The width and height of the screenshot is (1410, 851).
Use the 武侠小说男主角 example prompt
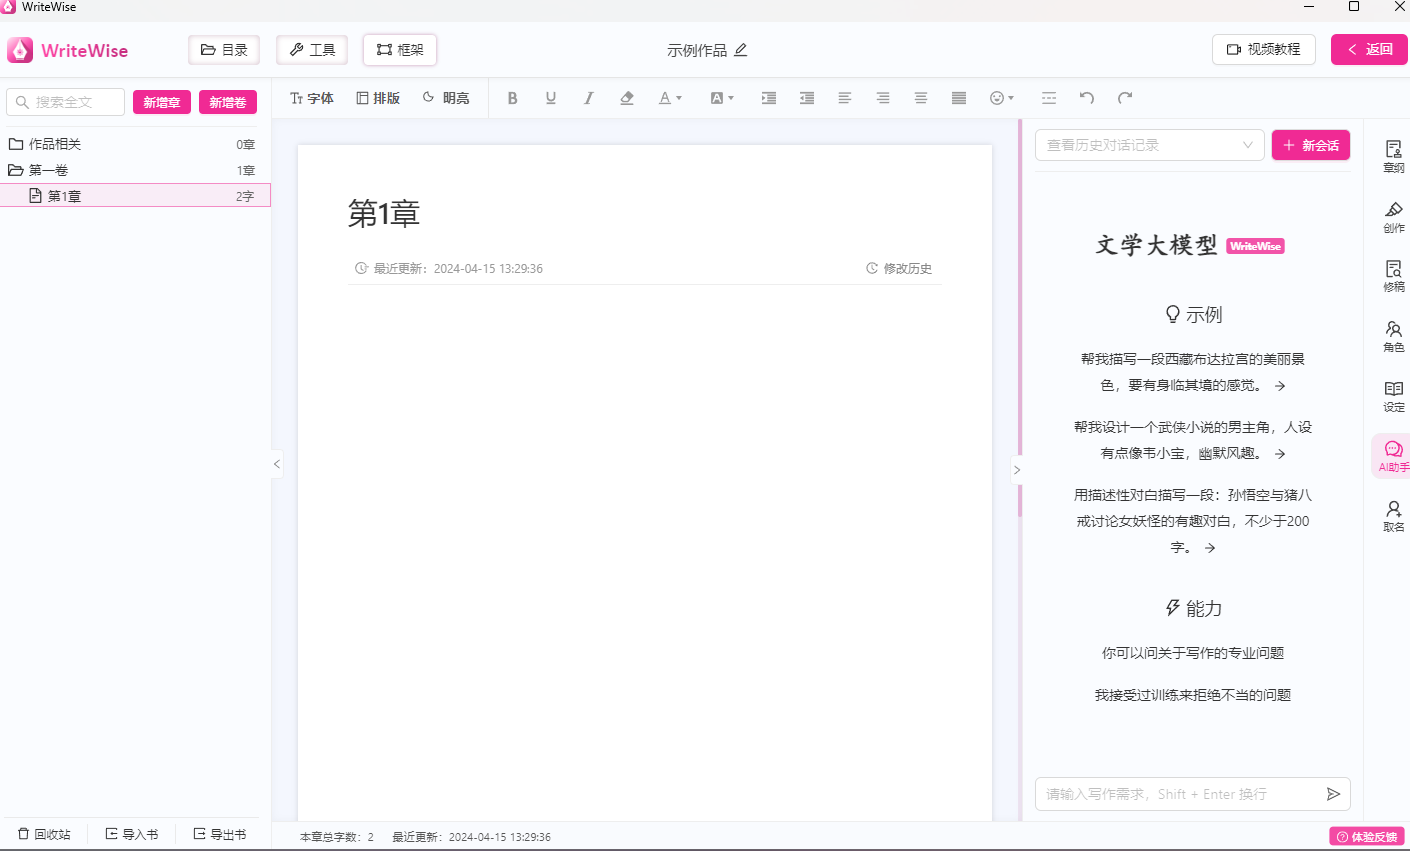pyautogui.click(x=1193, y=440)
